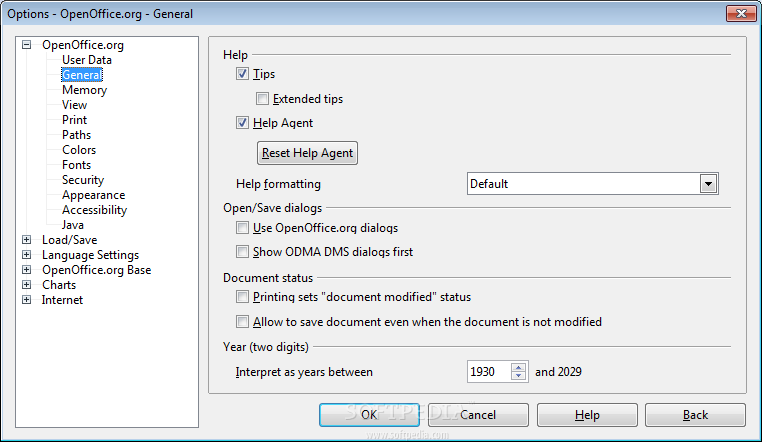Select General in the options tree
The width and height of the screenshot is (762, 442).
82,75
